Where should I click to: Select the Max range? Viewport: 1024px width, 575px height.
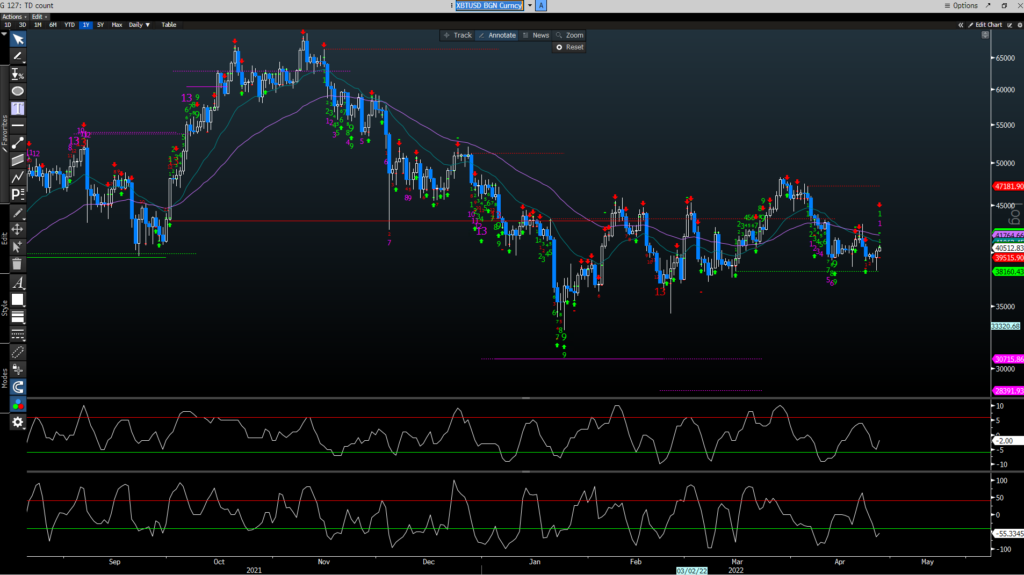[117, 25]
